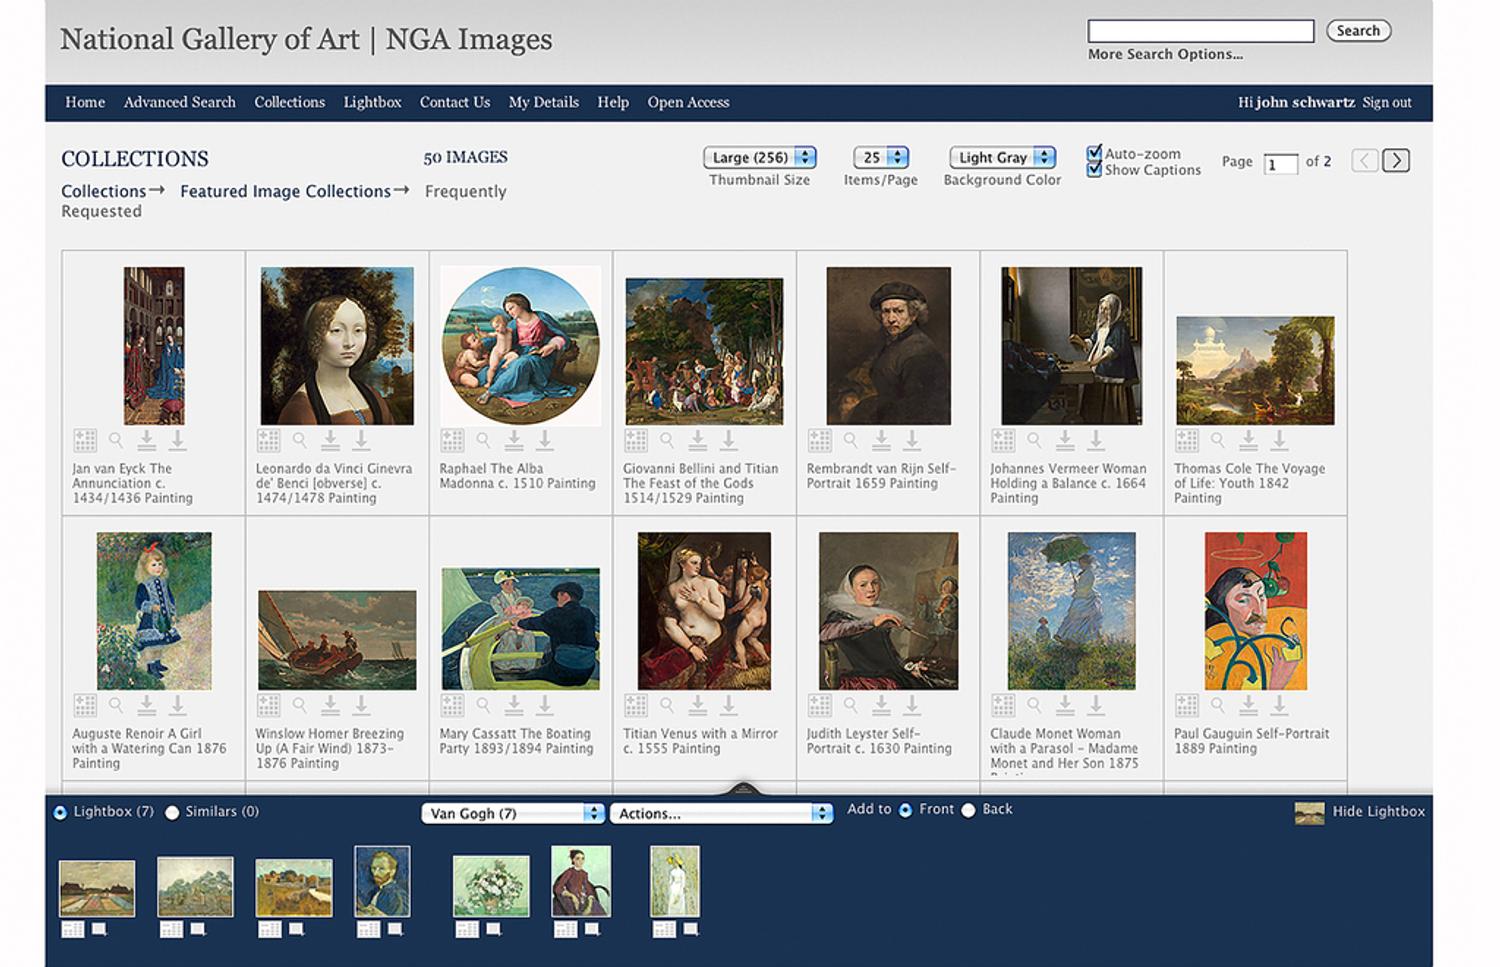Open Van Gogh self-portrait thumbnail in lightbox
1500x967 pixels.
click(x=382, y=881)
